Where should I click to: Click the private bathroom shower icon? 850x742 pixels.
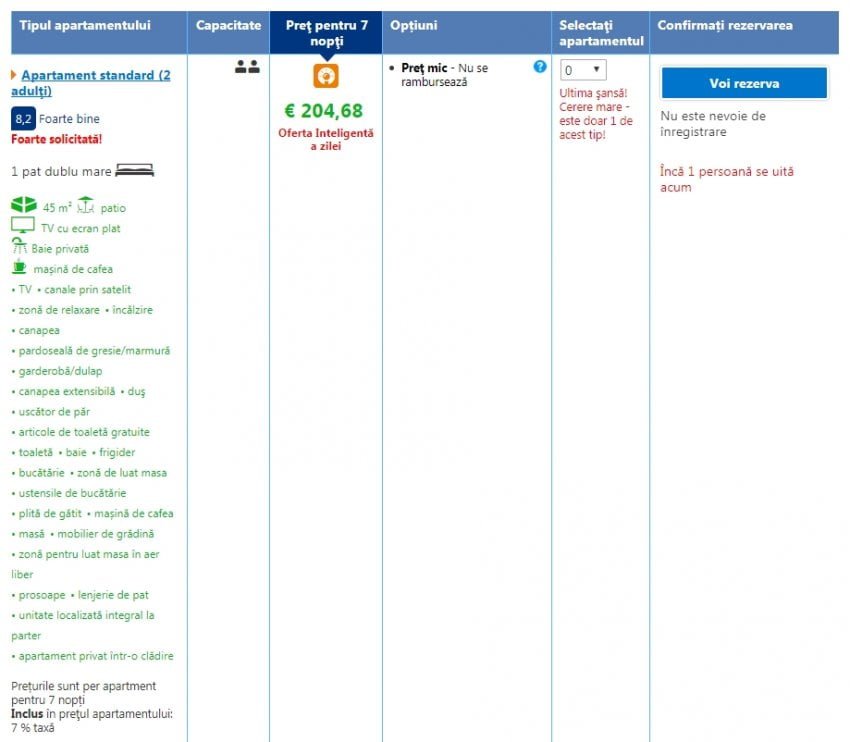19,247
